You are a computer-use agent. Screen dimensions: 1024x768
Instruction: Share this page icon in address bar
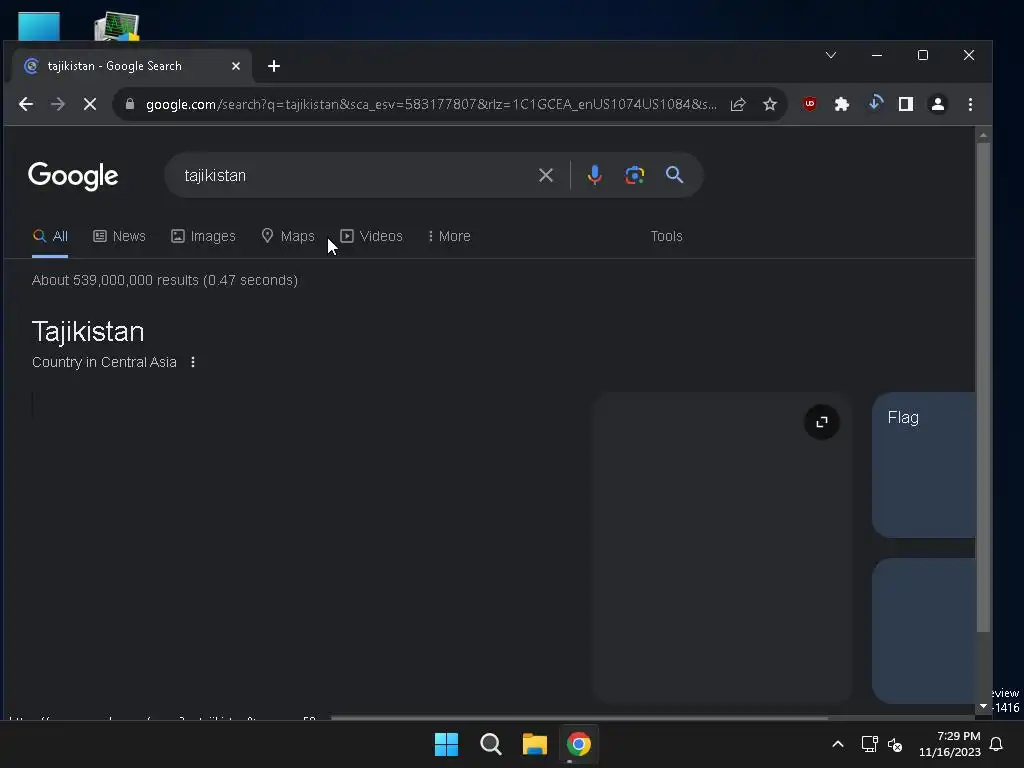738,104
